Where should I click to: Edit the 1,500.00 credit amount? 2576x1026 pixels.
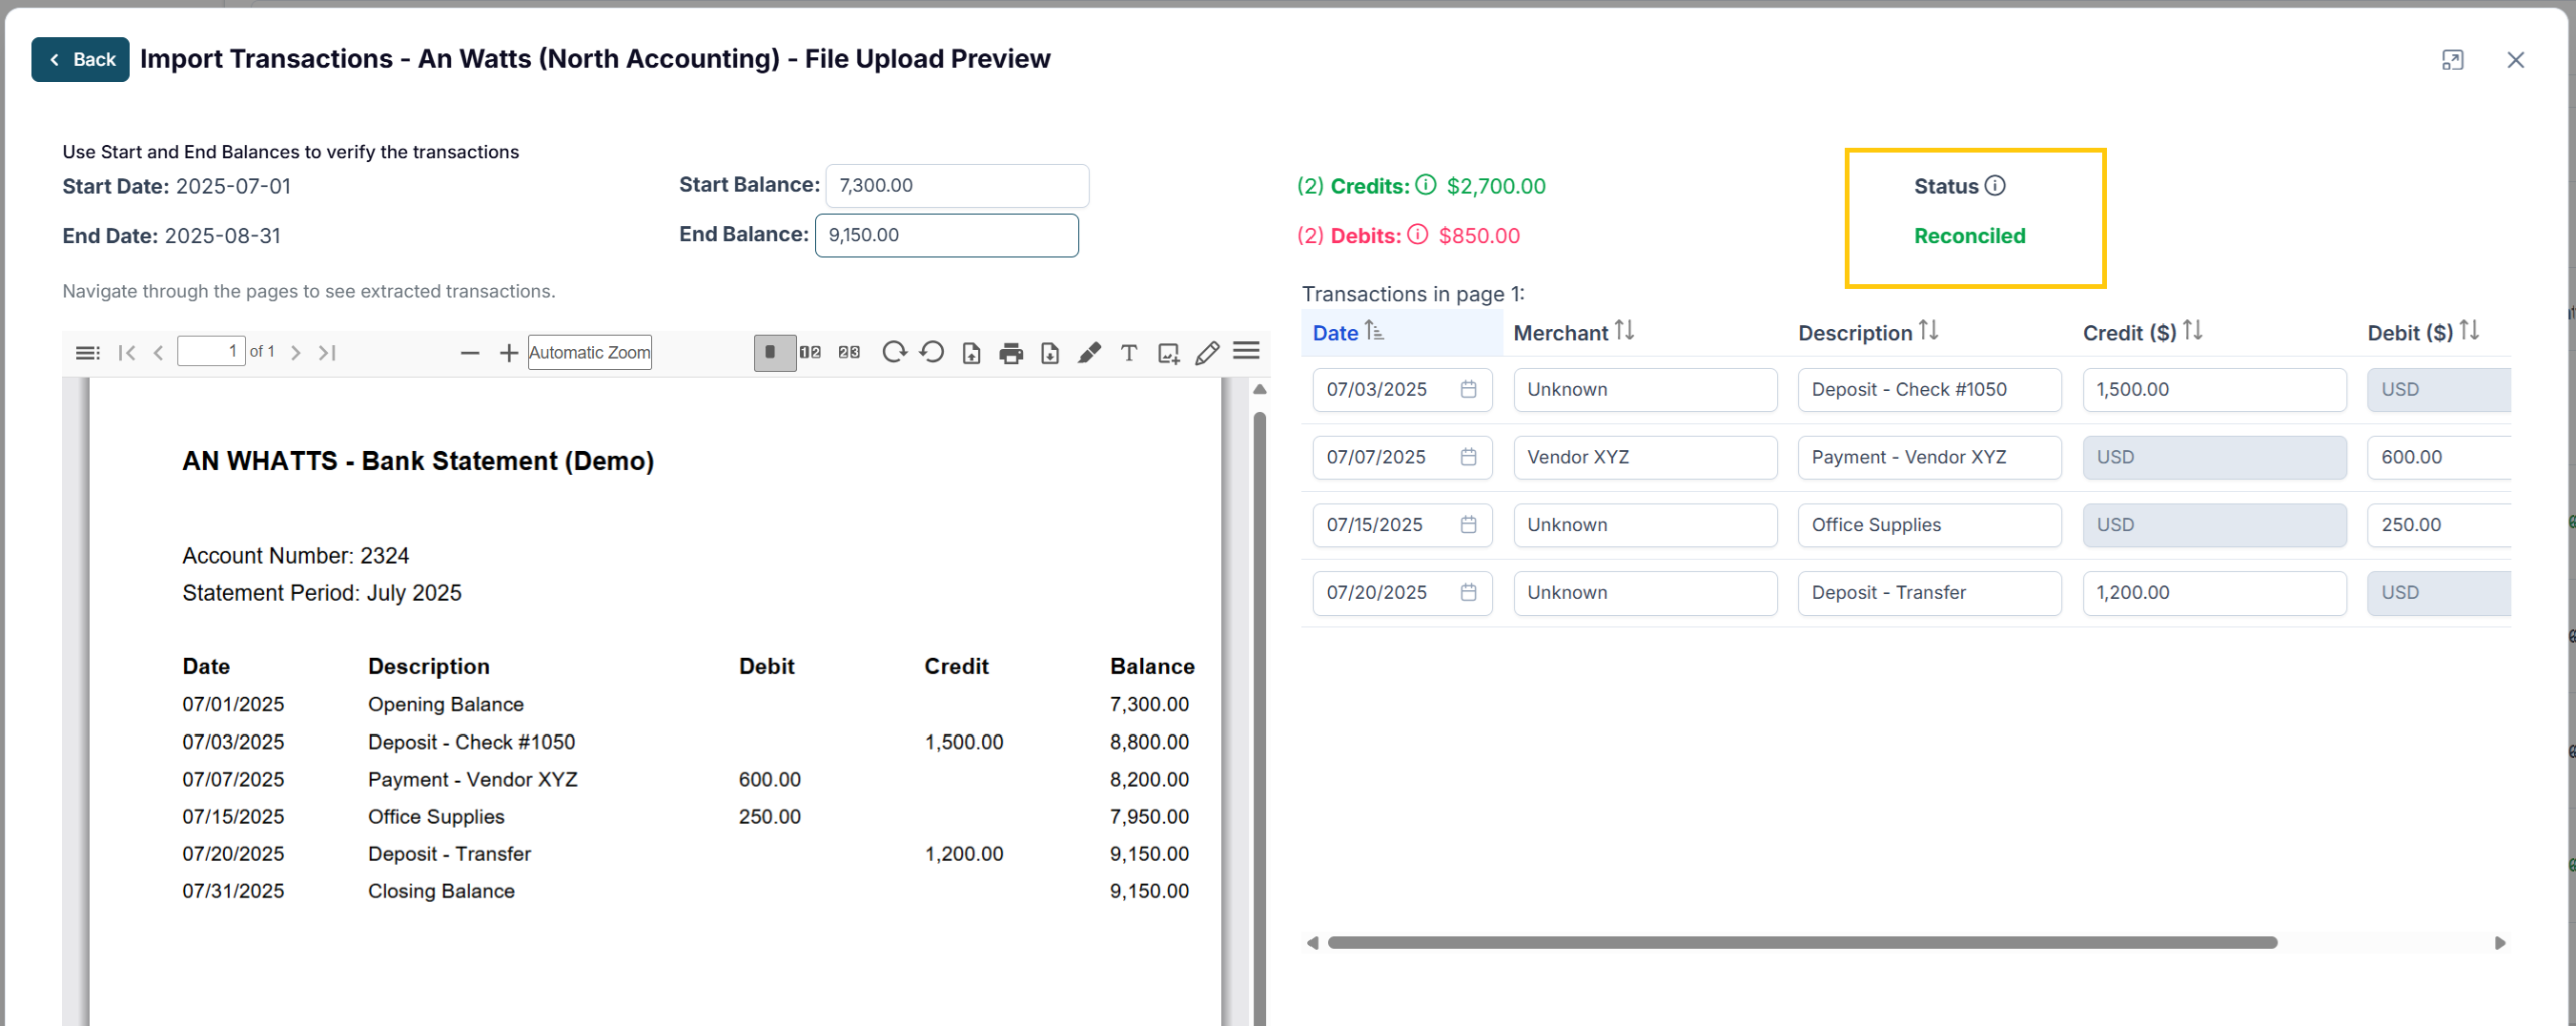point(2214,390)
